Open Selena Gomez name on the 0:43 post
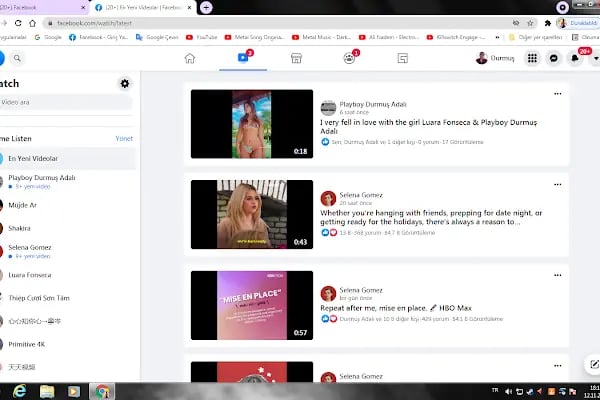This screenshot has width=600, height=400. click(361, 195)
